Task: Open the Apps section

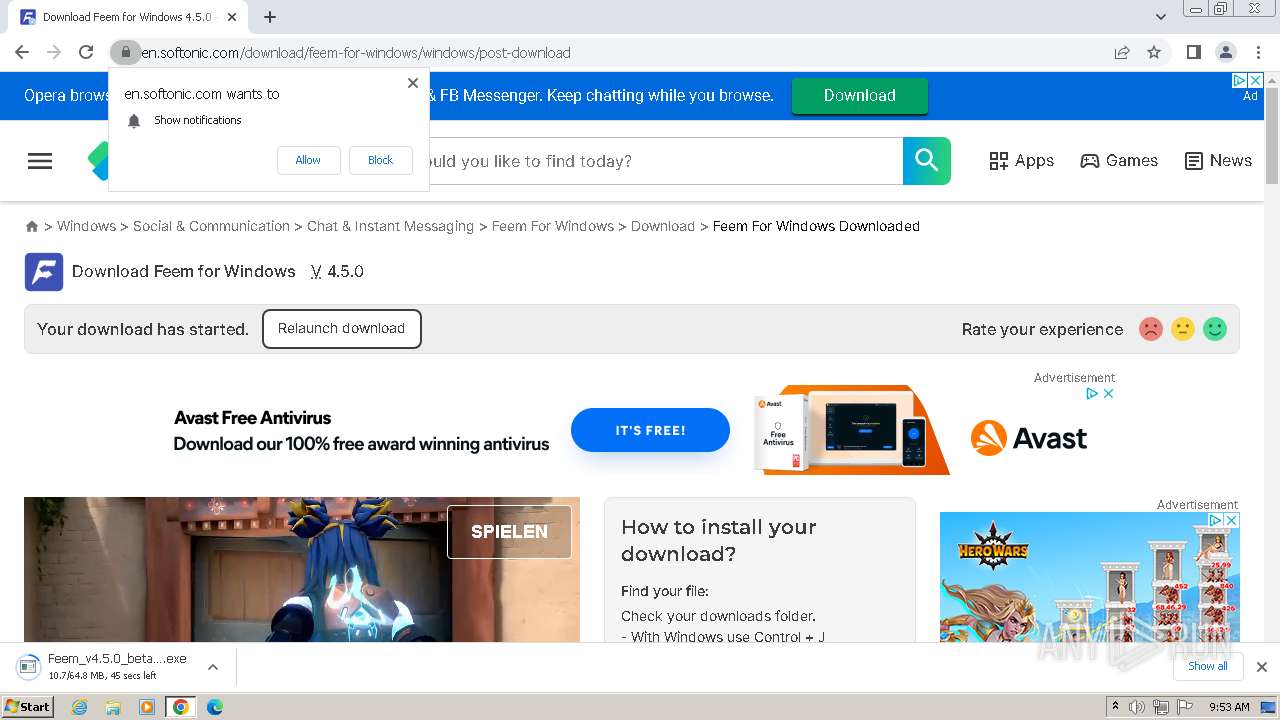Action: click(1021, 161)
